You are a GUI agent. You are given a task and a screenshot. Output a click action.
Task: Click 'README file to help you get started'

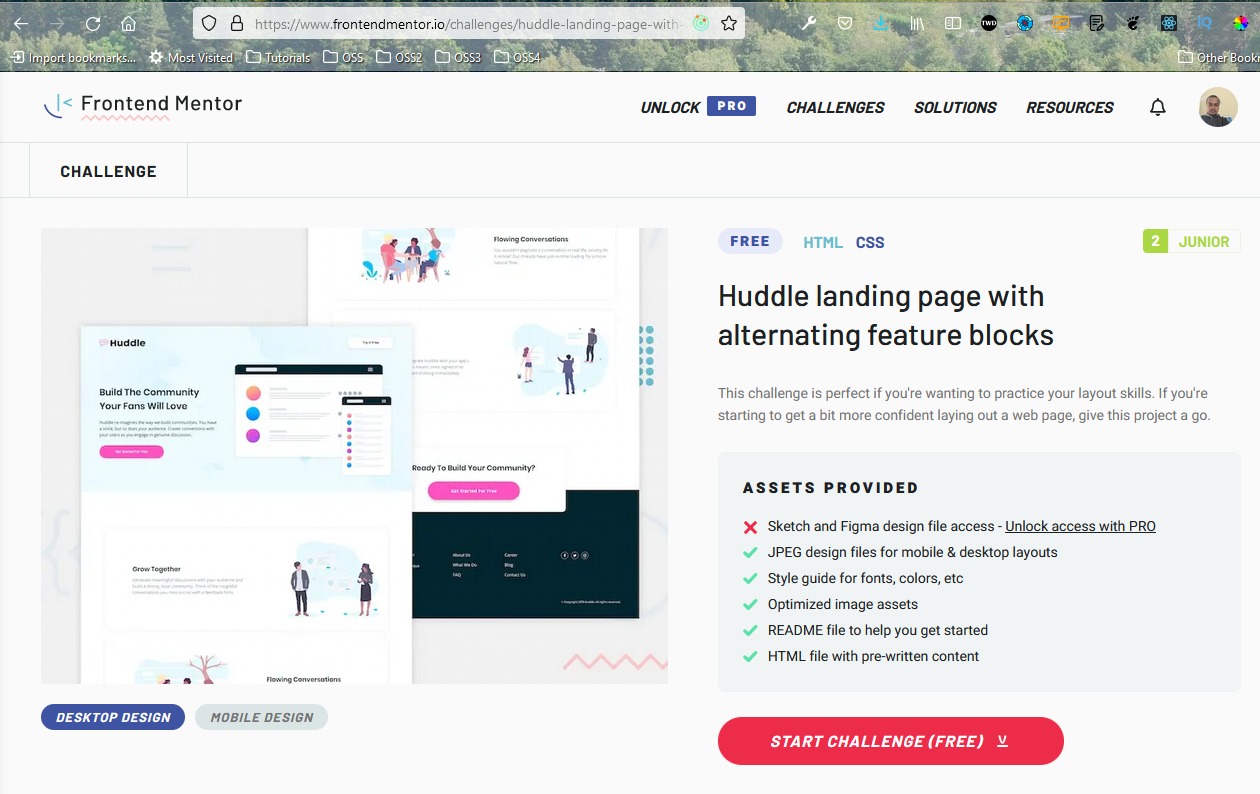click(877, 630)
